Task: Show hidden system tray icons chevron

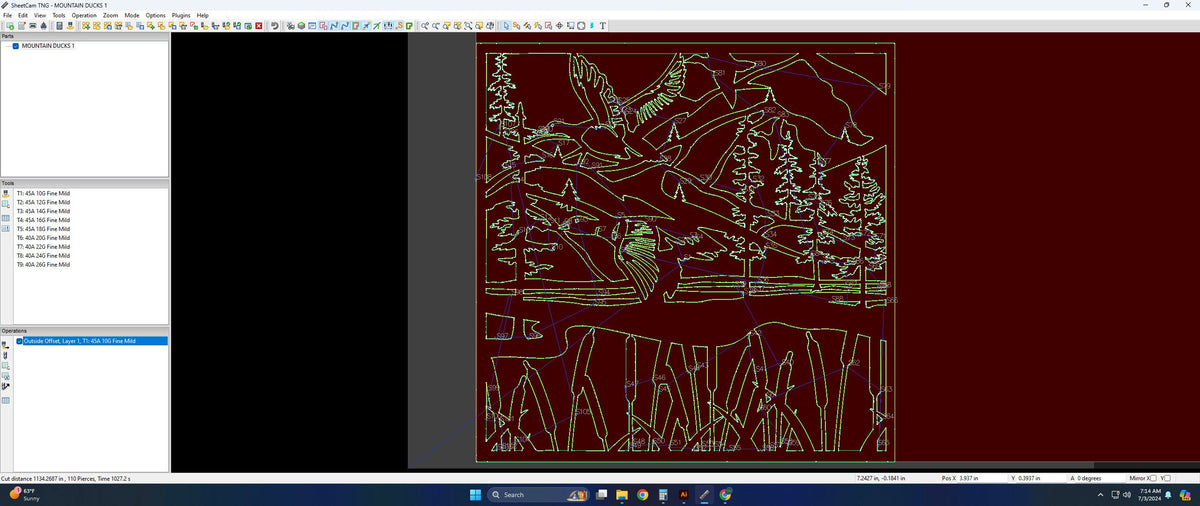Action: coord(1101,494)
